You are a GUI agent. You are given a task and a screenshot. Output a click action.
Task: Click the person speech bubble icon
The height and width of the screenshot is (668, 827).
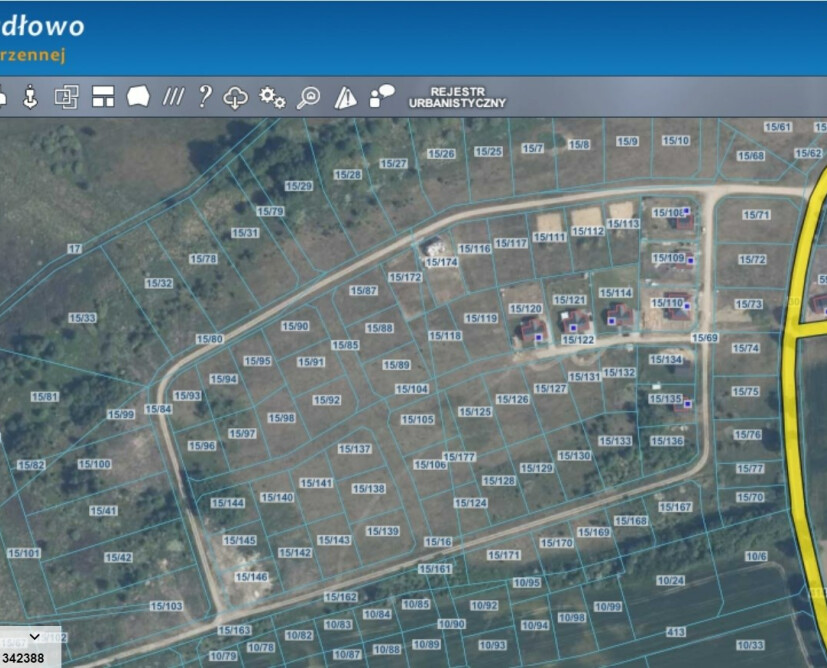click(381, 97)
